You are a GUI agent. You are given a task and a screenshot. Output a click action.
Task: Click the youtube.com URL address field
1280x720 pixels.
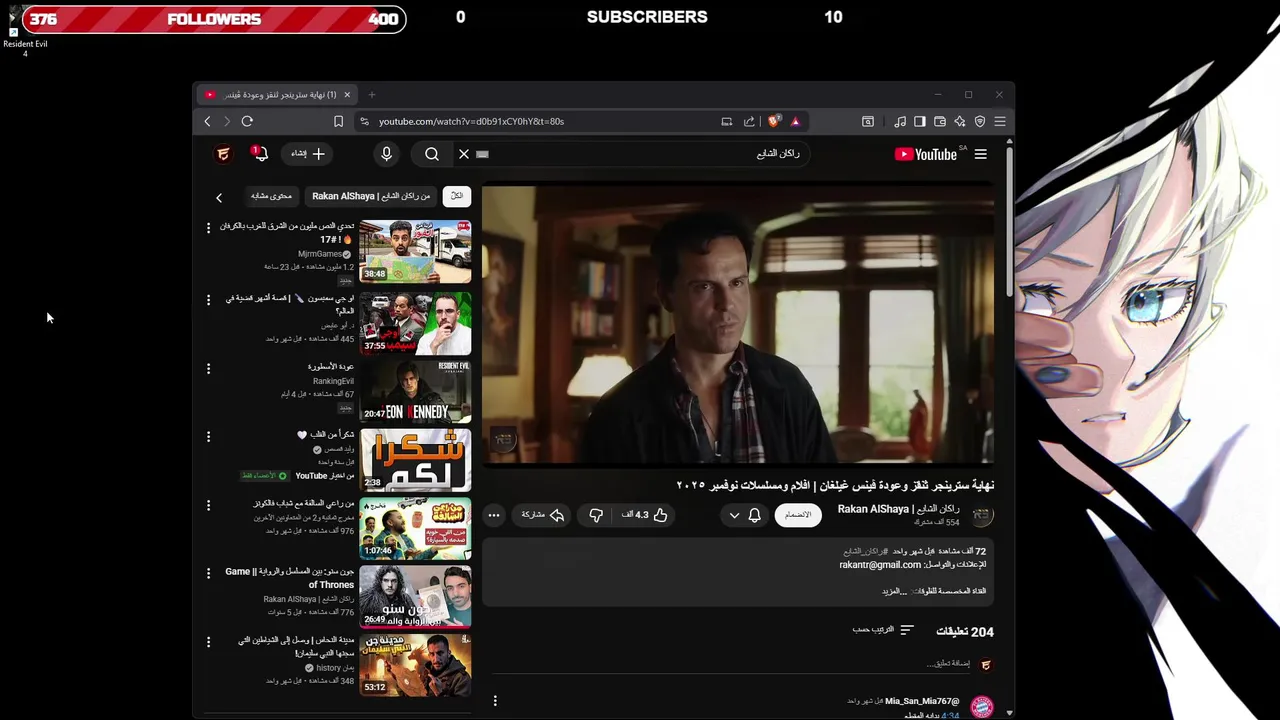coord(540,121)
